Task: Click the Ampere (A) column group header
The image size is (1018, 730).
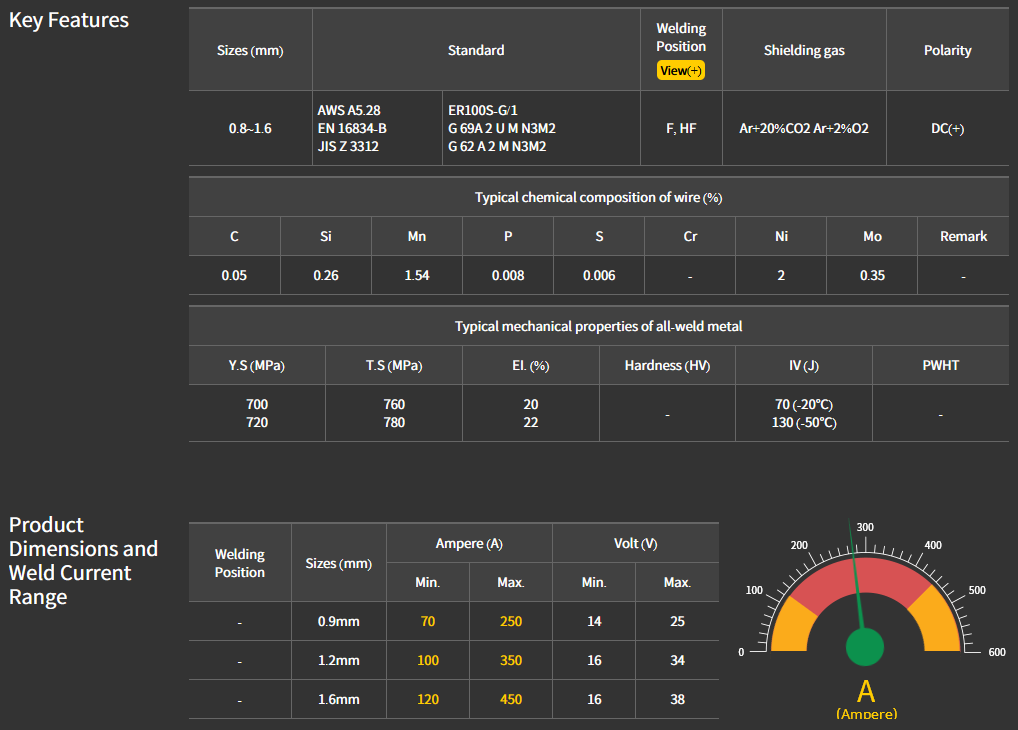Action: [x=469, y=543]
